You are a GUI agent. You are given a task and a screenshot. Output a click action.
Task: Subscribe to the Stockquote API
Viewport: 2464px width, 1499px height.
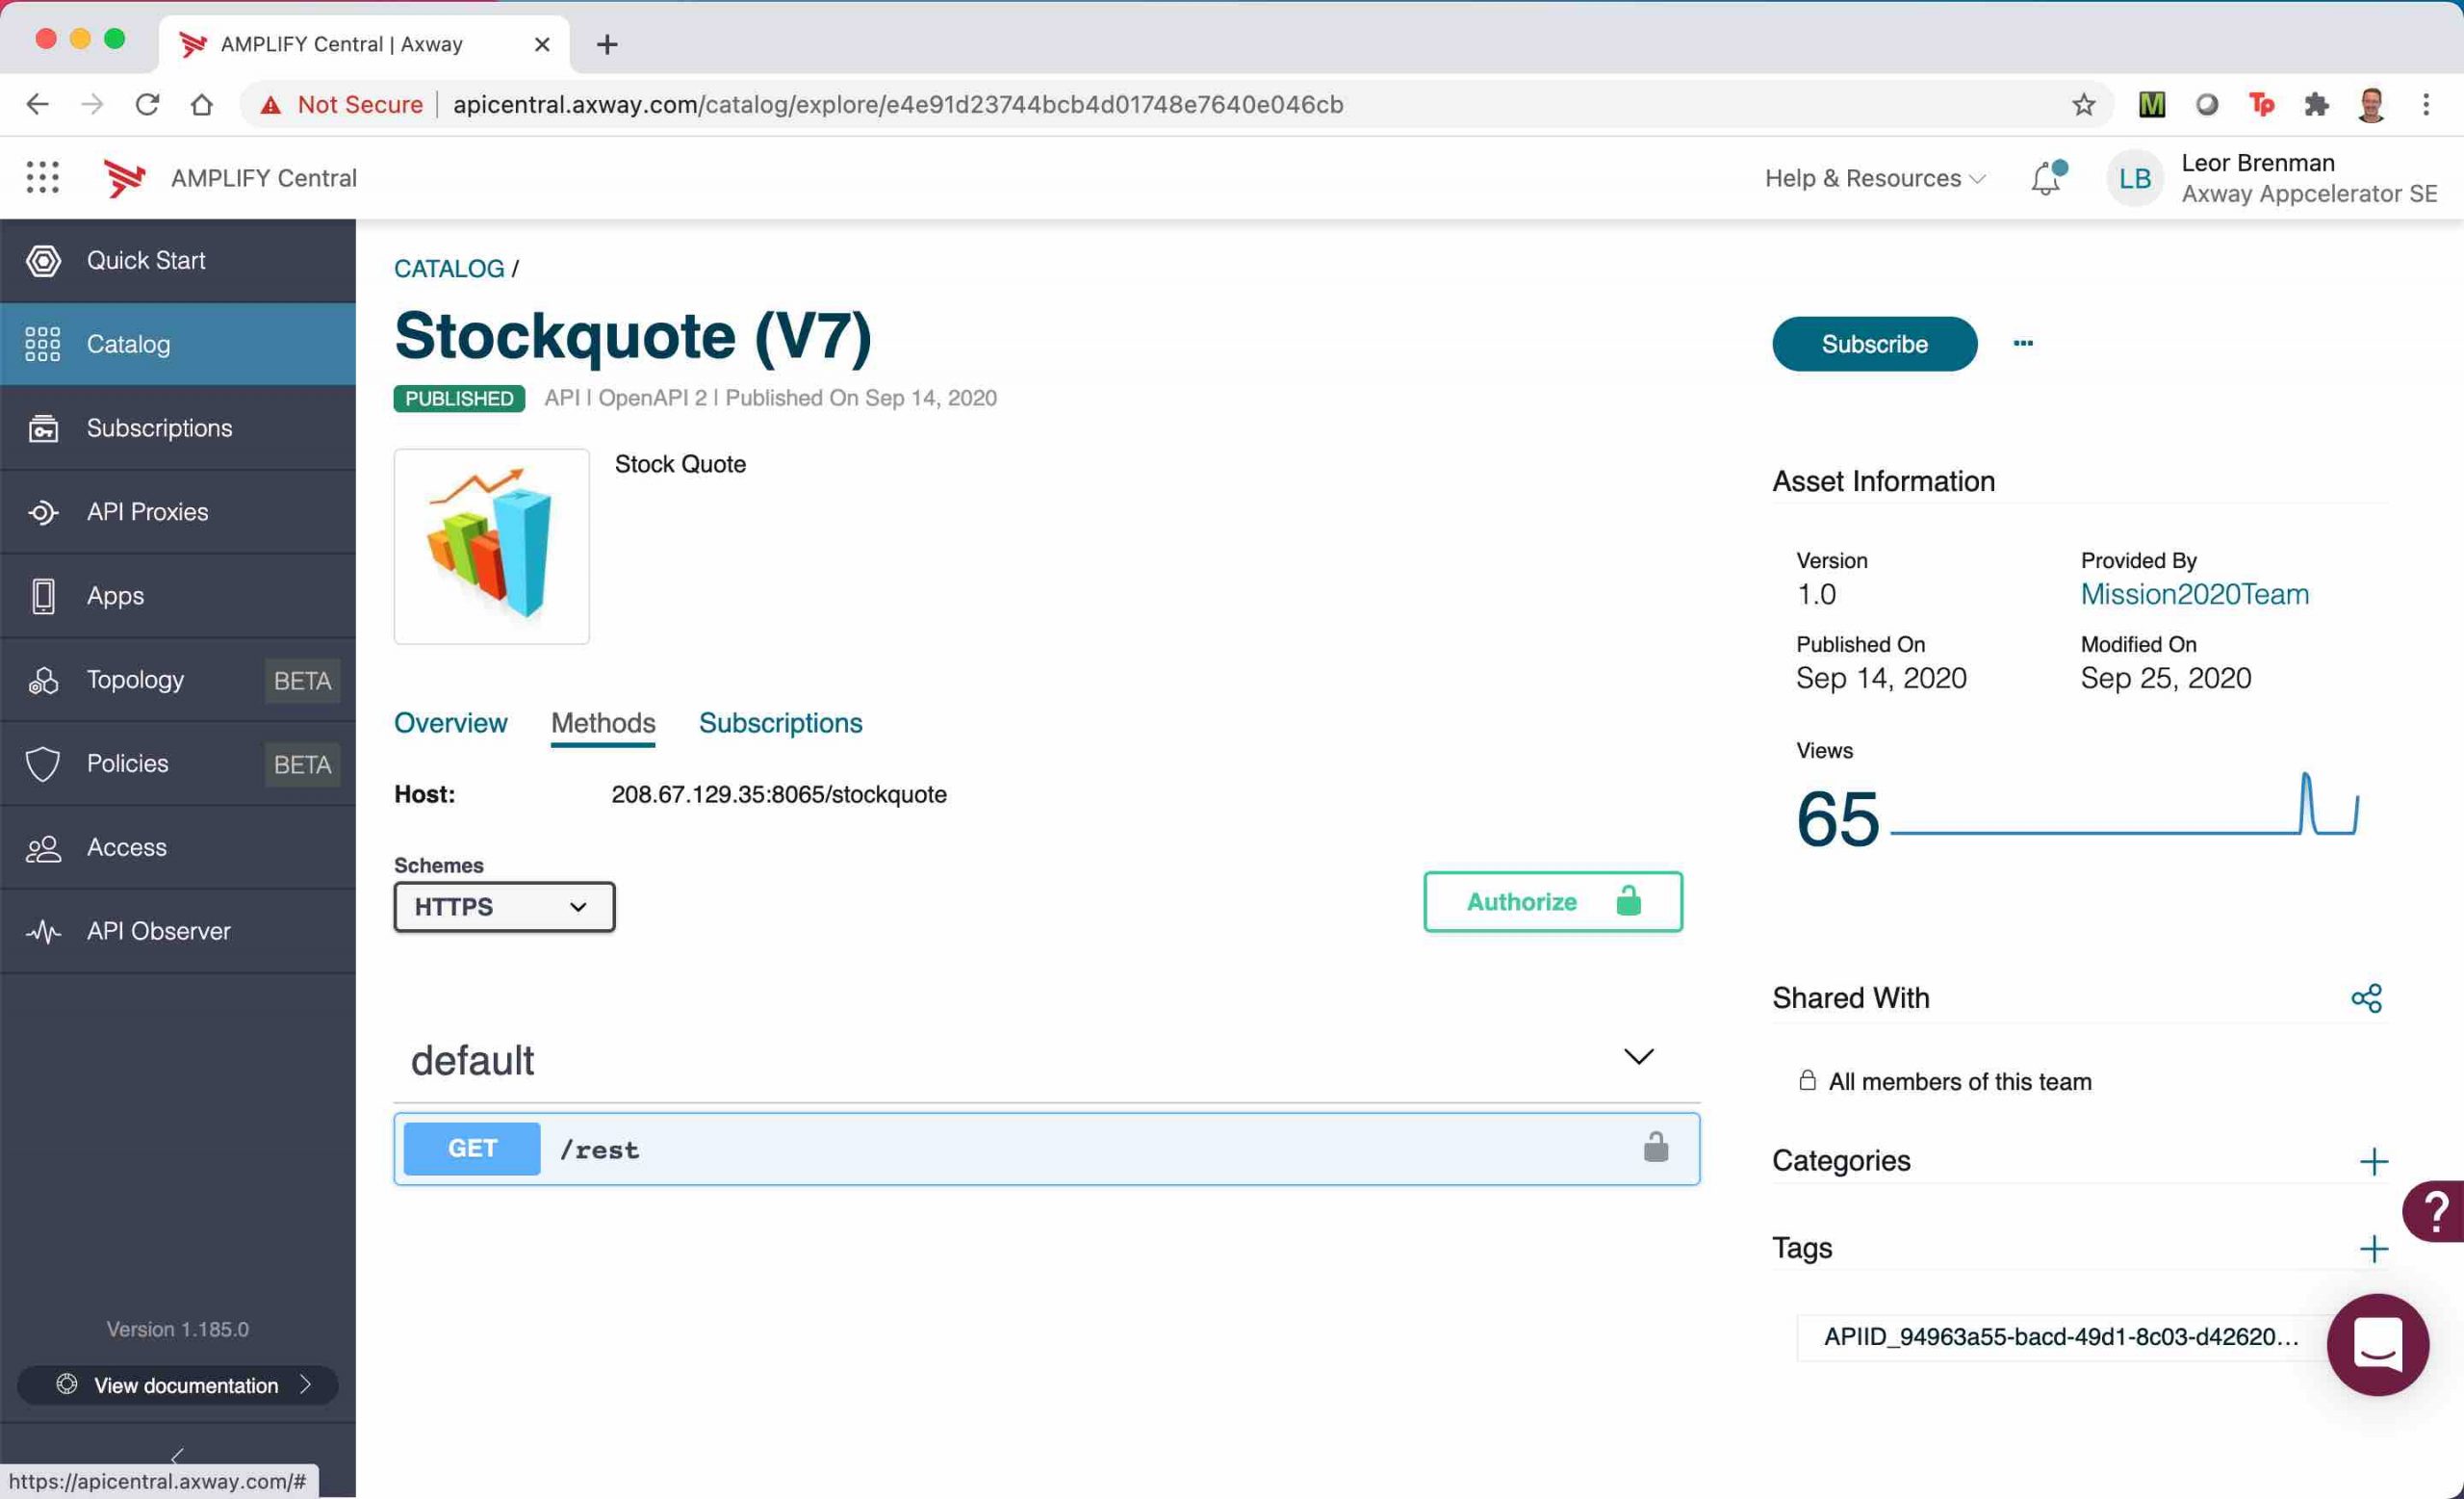[1874, 344]
